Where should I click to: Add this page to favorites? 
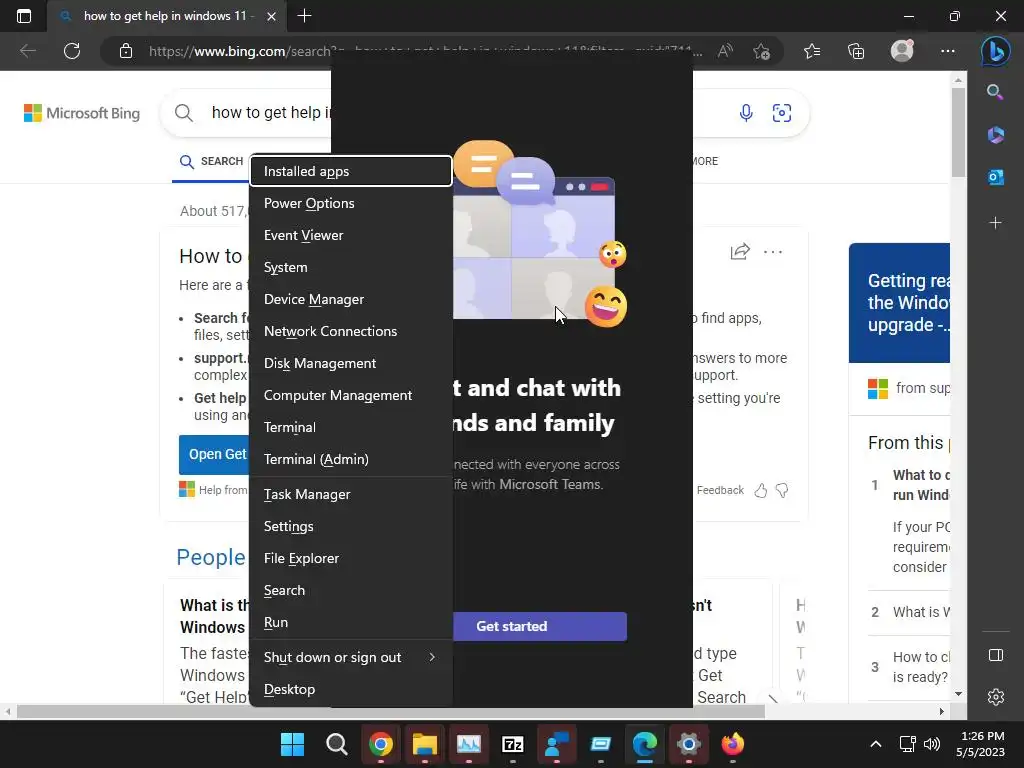click(761, 51)
